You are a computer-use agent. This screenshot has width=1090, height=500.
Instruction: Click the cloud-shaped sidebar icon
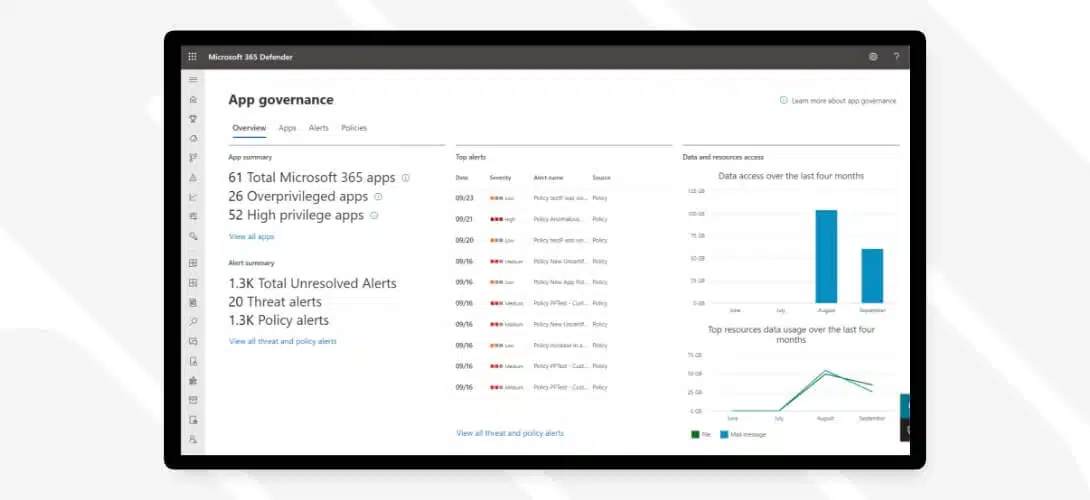pyautogui.click(x=193, y=138)
